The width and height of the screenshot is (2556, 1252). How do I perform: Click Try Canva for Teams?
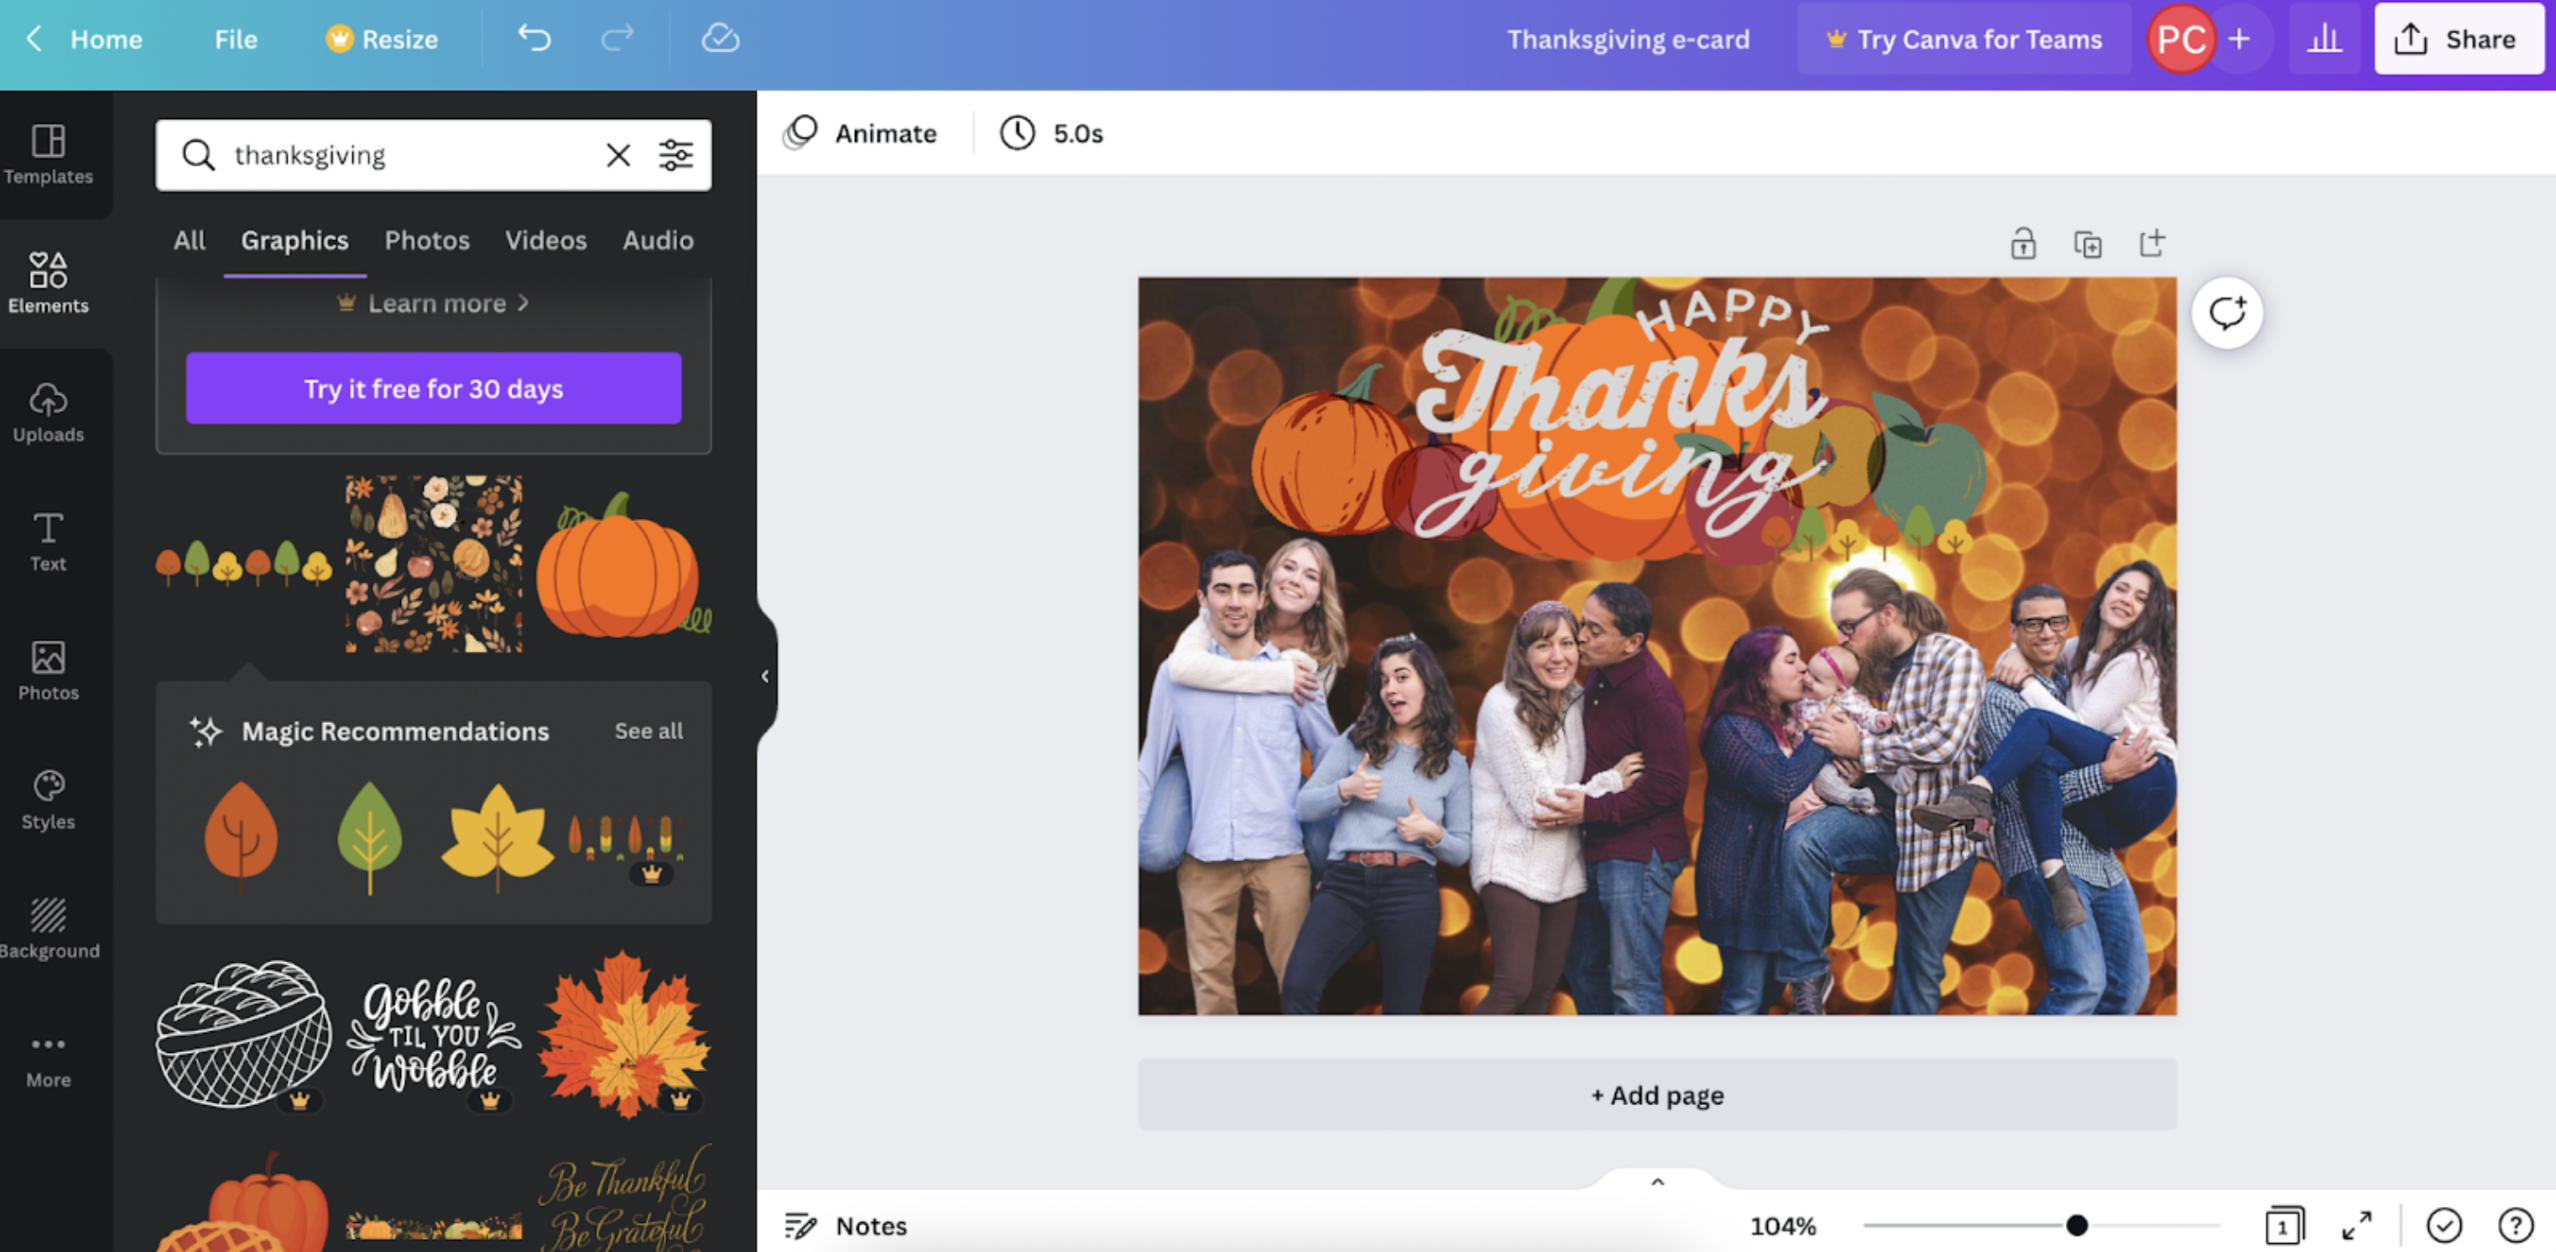1964,38
